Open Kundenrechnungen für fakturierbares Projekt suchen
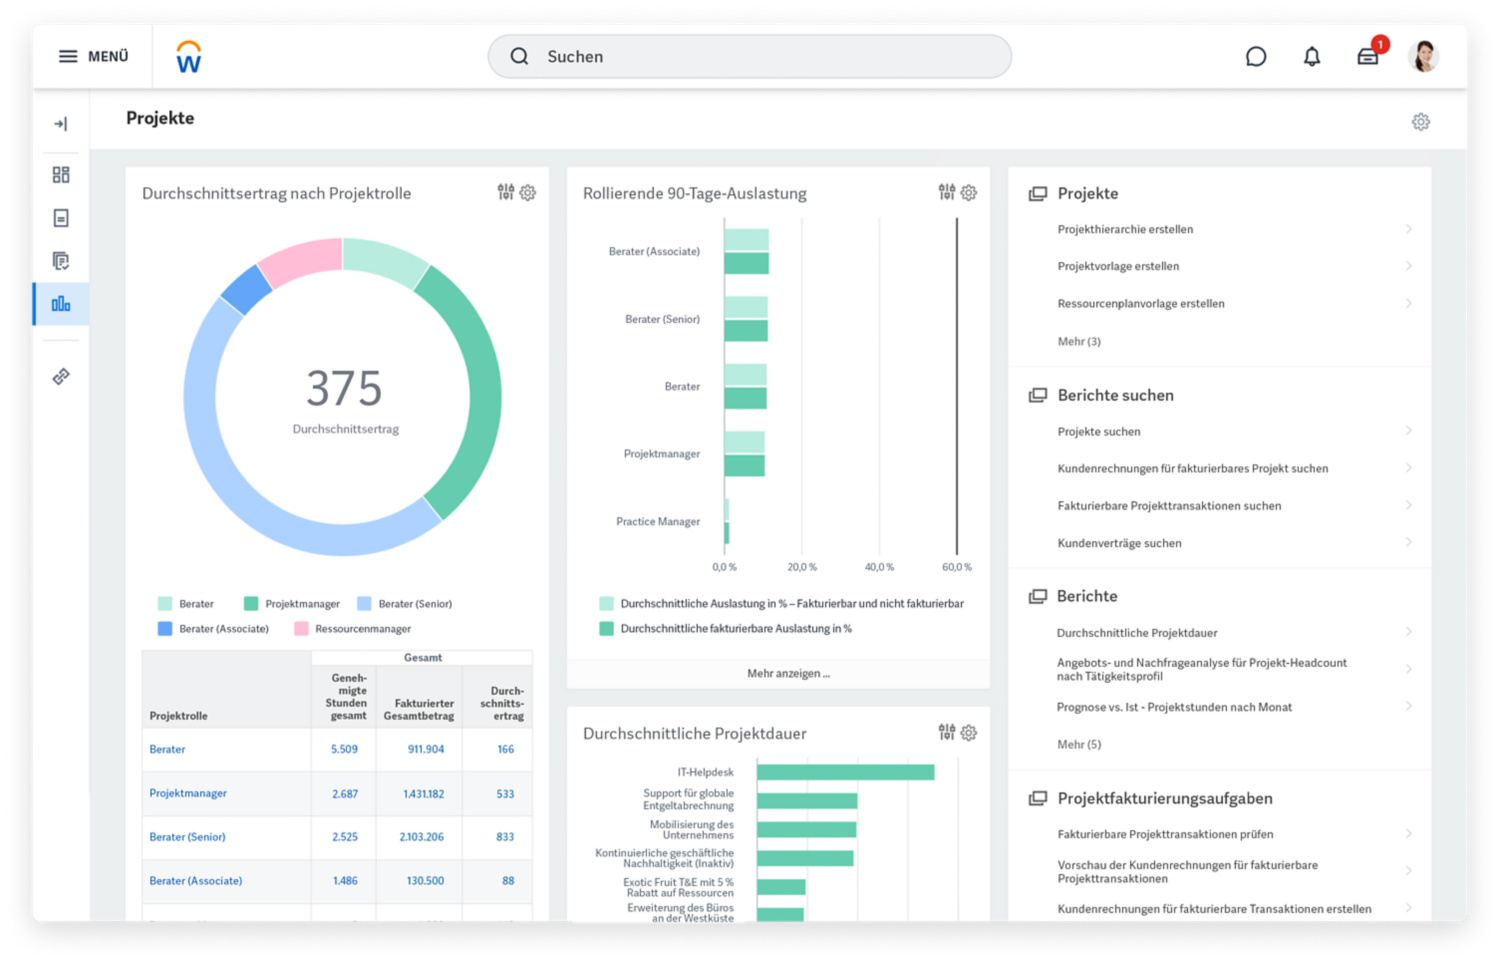1500x962 pixels. [1193, 468]
